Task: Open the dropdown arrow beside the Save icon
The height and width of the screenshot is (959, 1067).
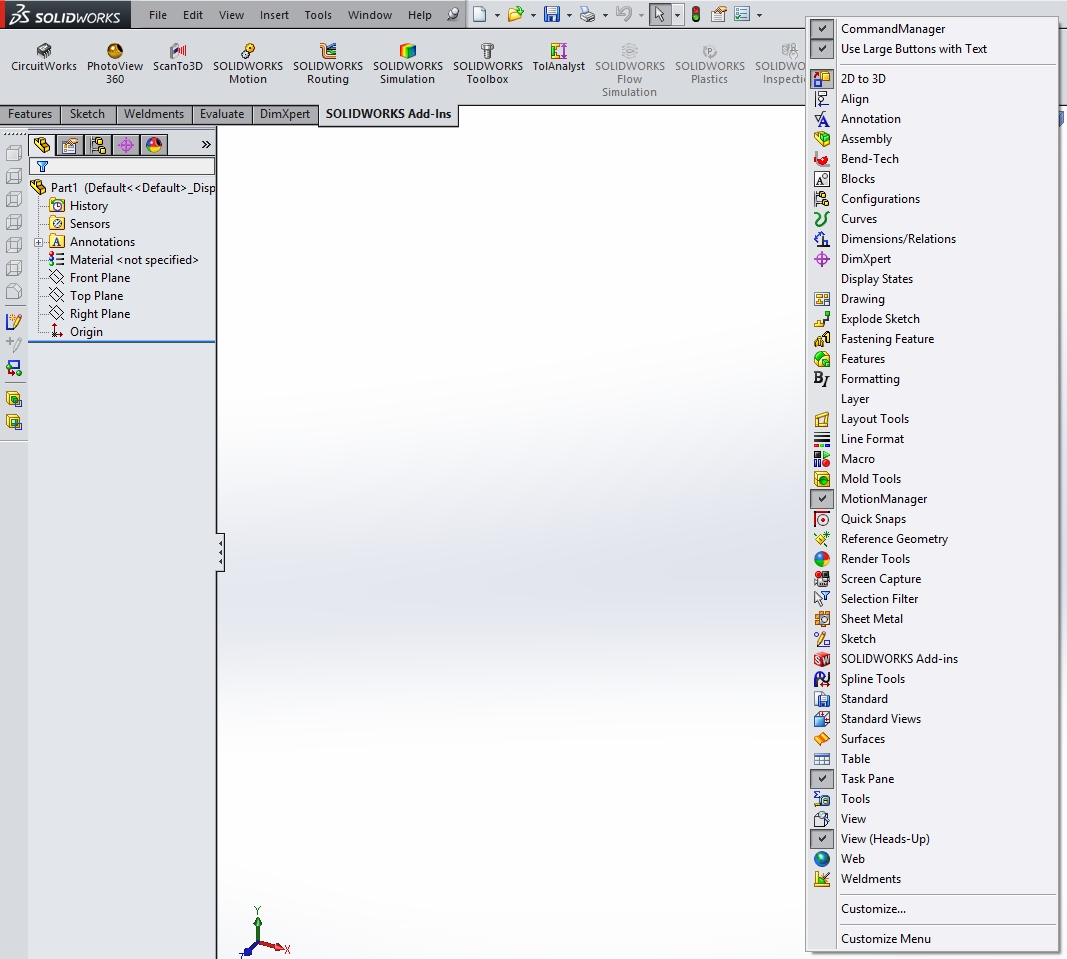Action: tap(570, 15)
